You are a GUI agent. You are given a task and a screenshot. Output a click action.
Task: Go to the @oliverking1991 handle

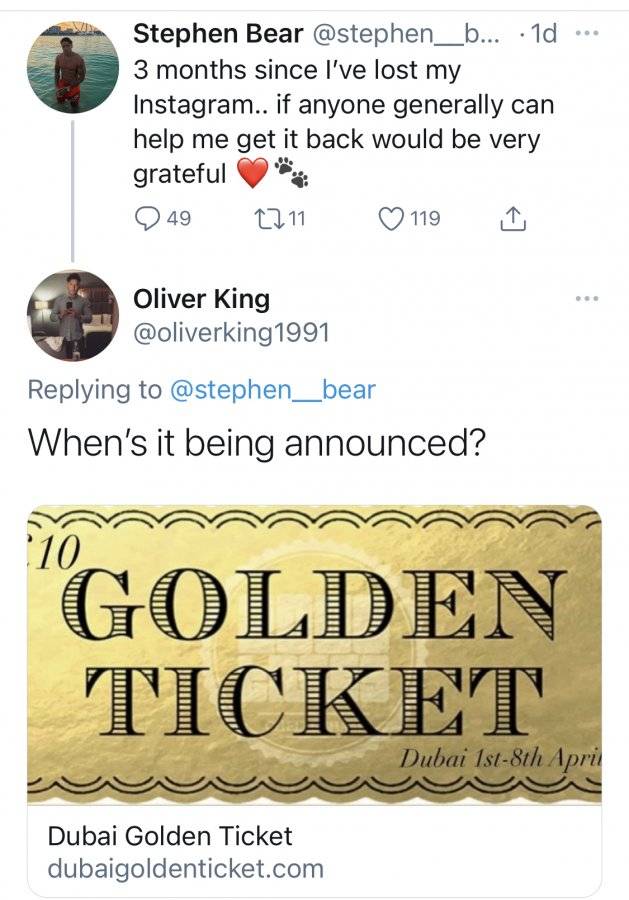[x=231, y=333]
